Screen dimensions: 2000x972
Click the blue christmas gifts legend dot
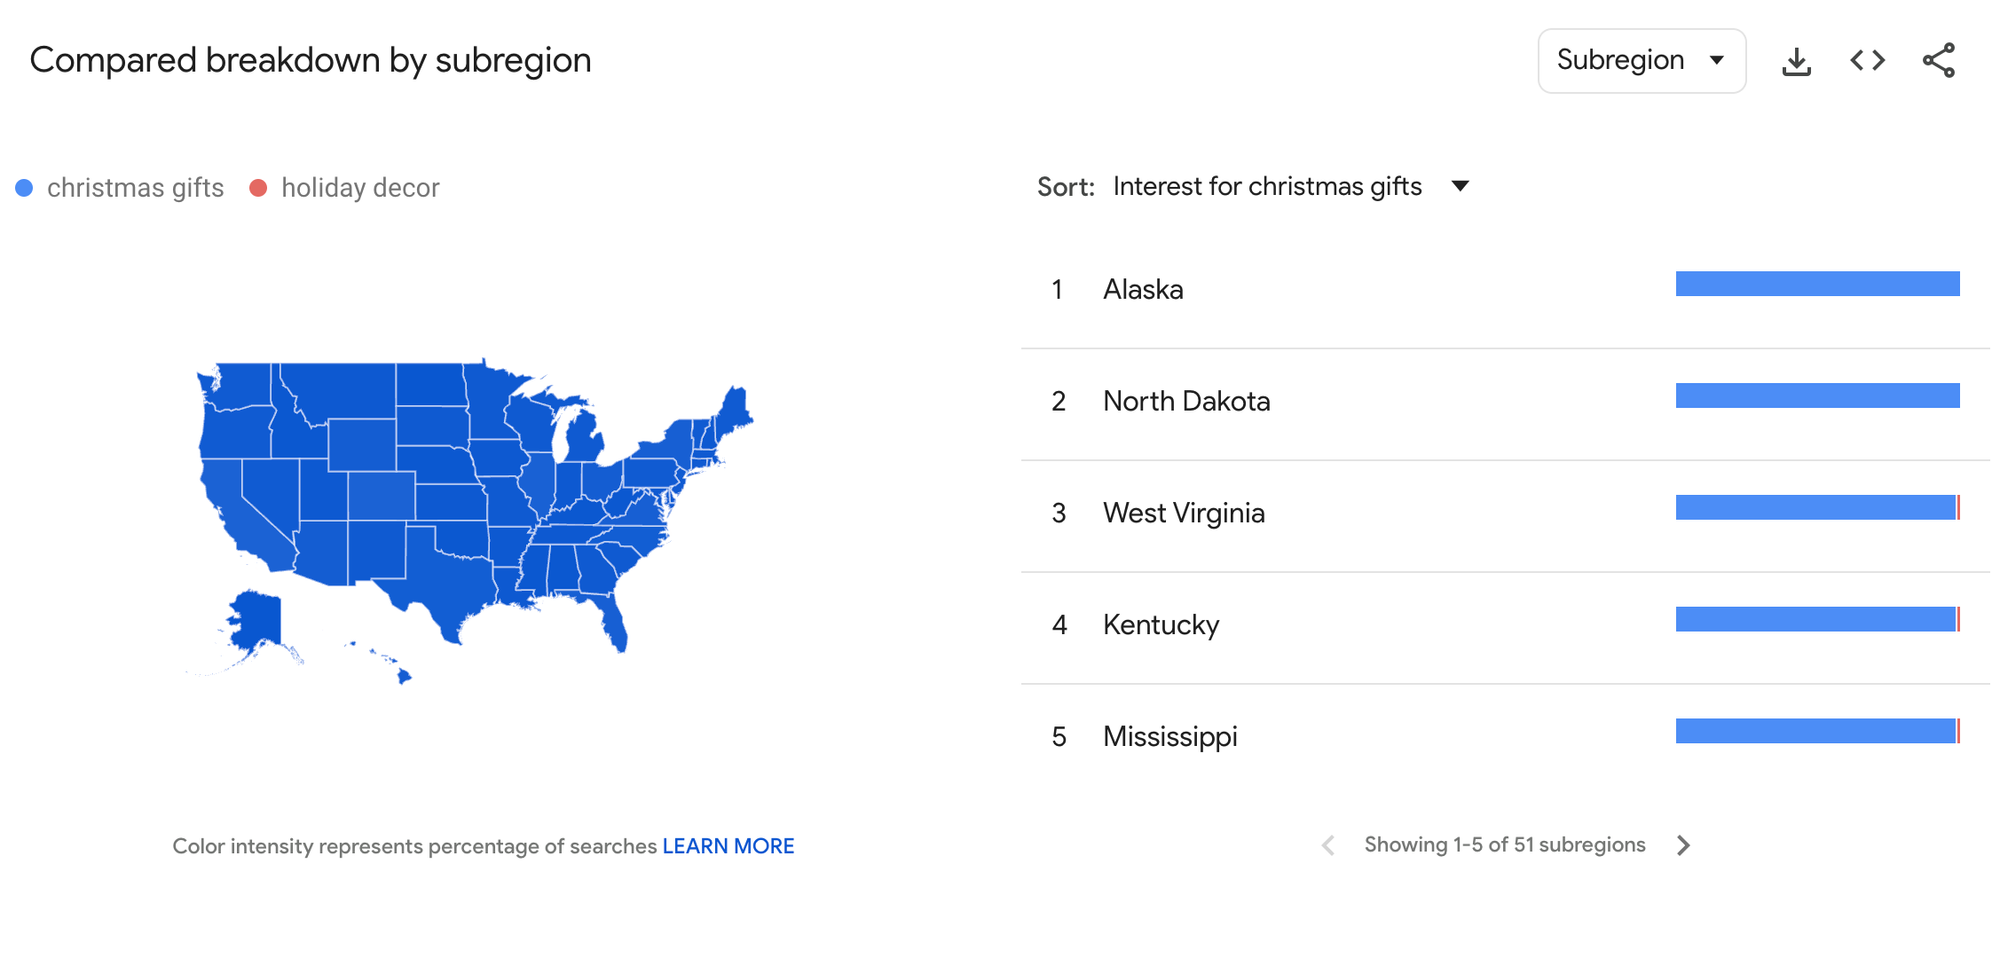click(x=24, y=187)
